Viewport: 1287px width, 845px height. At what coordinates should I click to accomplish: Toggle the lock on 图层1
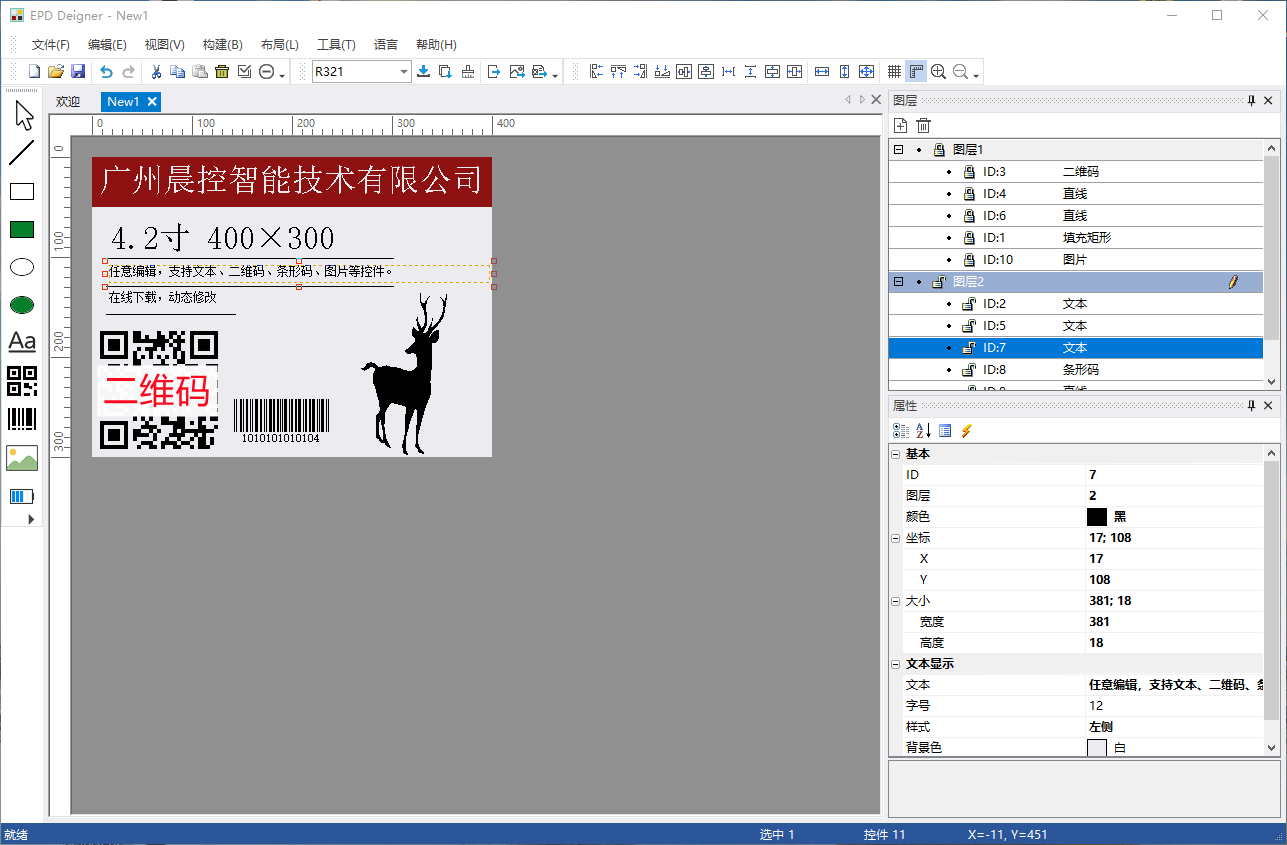(x=939, y=150)
